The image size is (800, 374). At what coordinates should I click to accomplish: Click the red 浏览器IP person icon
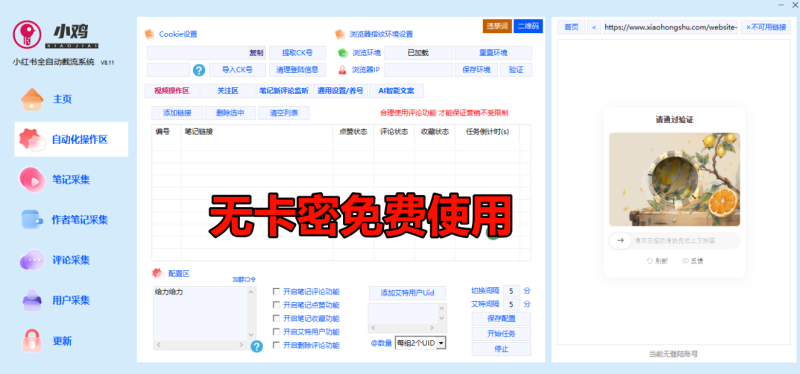pyautogui.click(x=343, y=69)
